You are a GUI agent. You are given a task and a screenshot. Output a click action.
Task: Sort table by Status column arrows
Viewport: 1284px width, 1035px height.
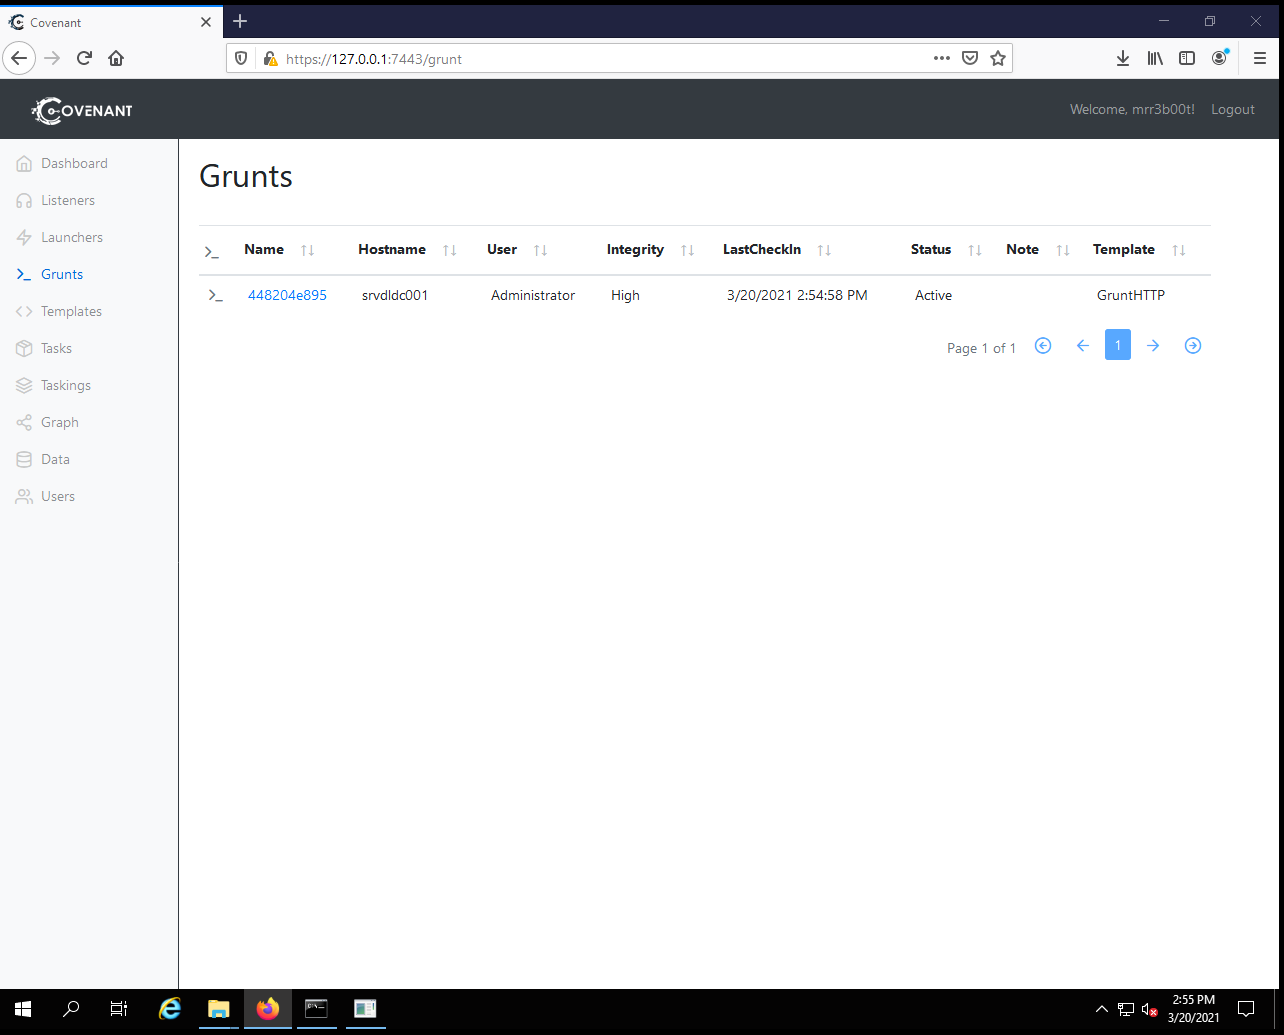coord(975,250)
